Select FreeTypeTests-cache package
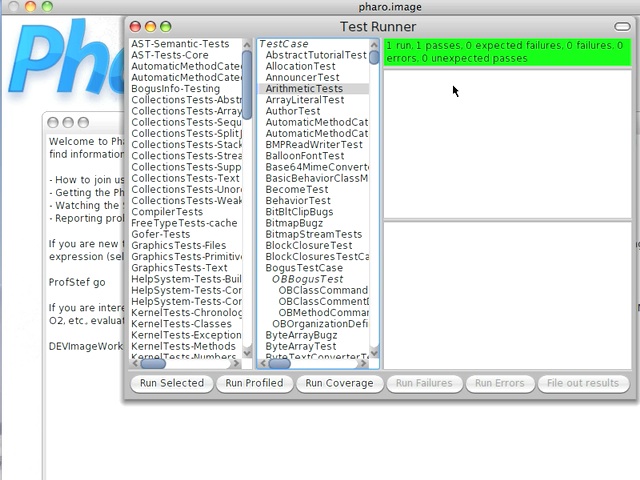This screenshot has height=480, width=640. tap(184, 223)
